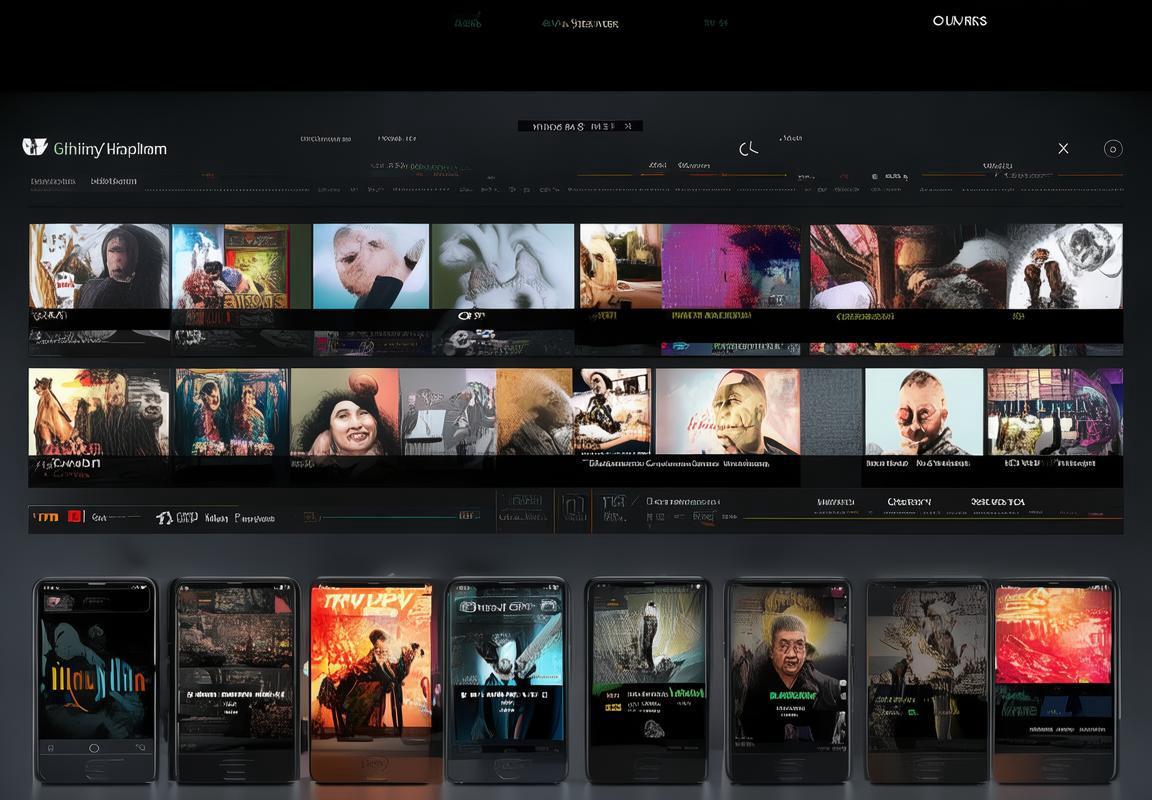
Task: Click the orange label left of the red square
Action: click(x=46, y=517)
